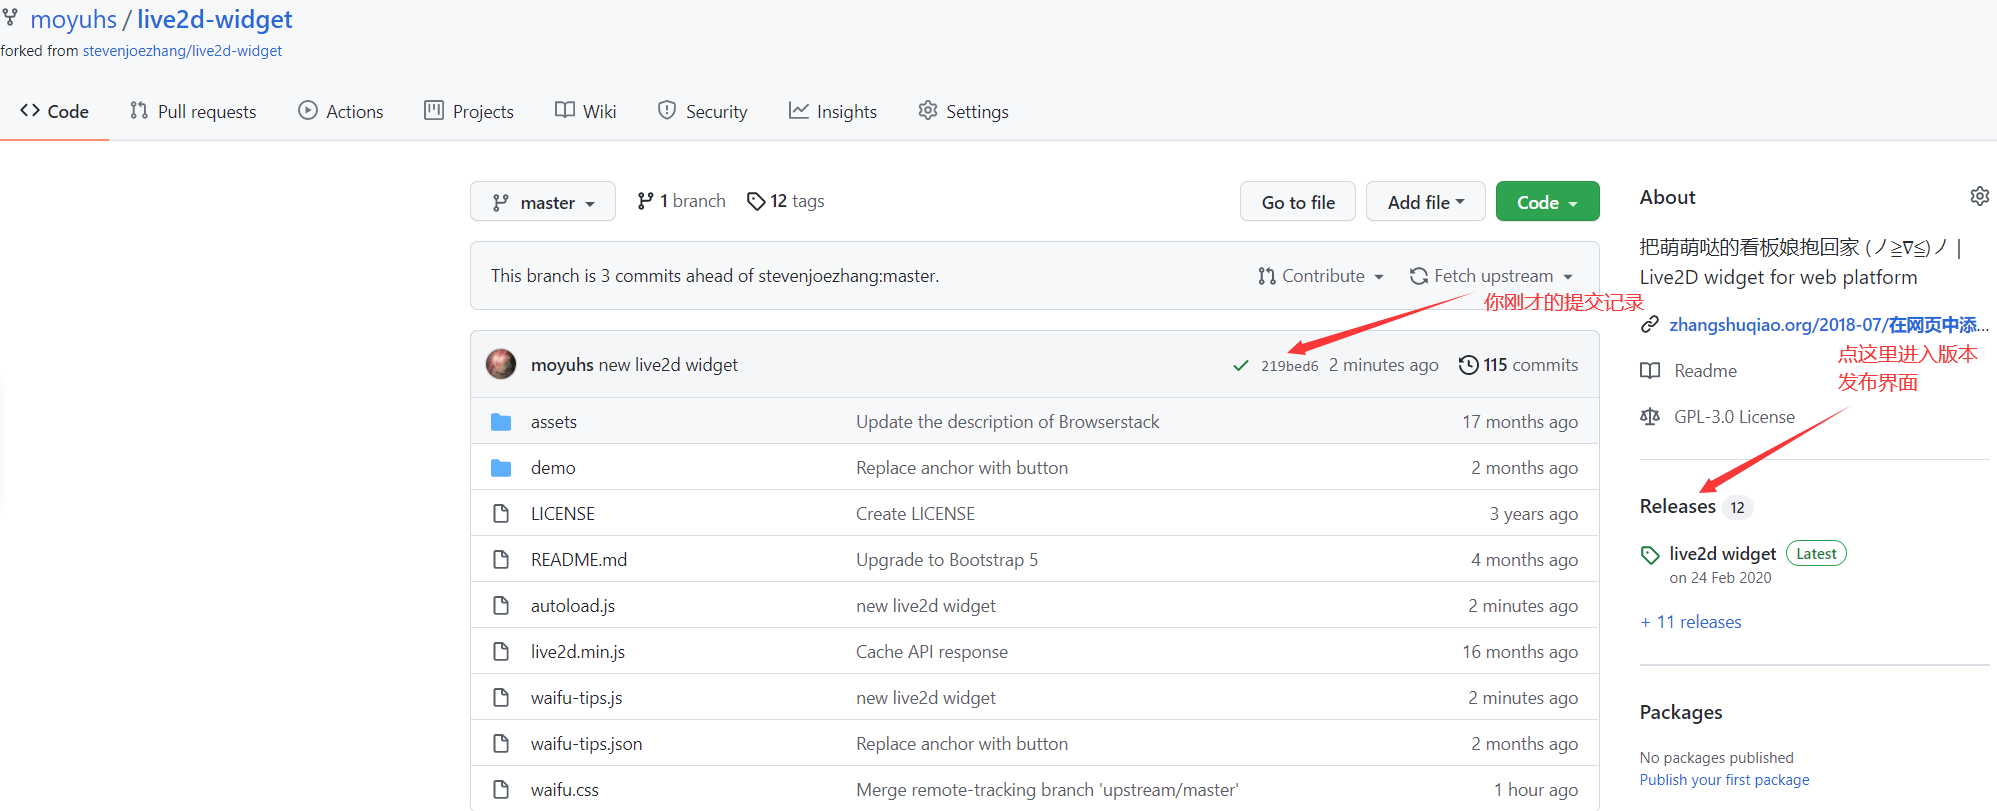The image size is (1997, 811).
Task: Click the file icon beside README.md
Action: pos(501,560)
